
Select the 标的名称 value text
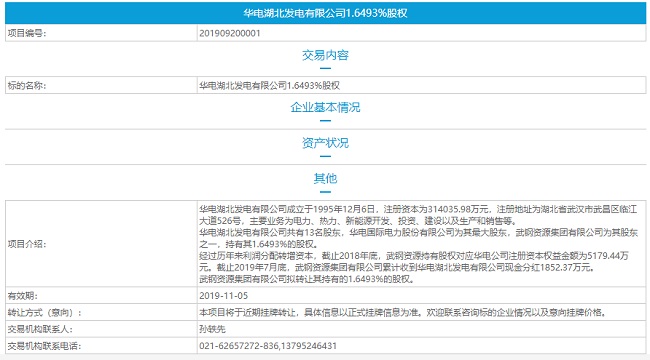pyautogui.click(x=269, y=85)
